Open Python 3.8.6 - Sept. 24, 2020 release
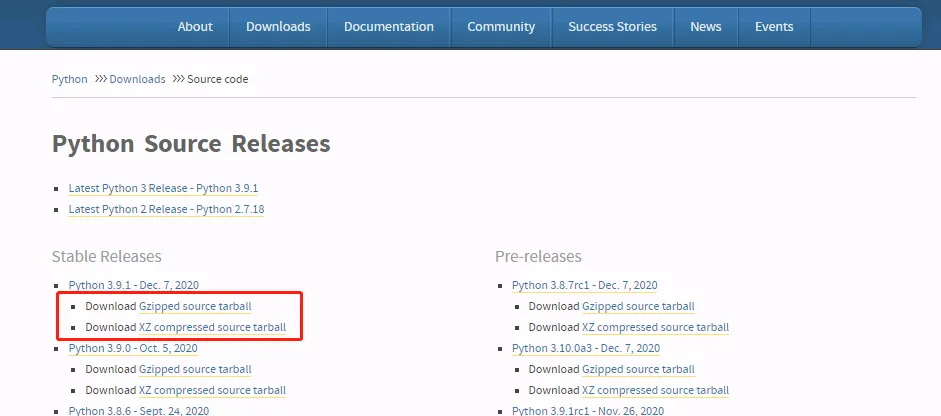 click(x=139, y=411)
